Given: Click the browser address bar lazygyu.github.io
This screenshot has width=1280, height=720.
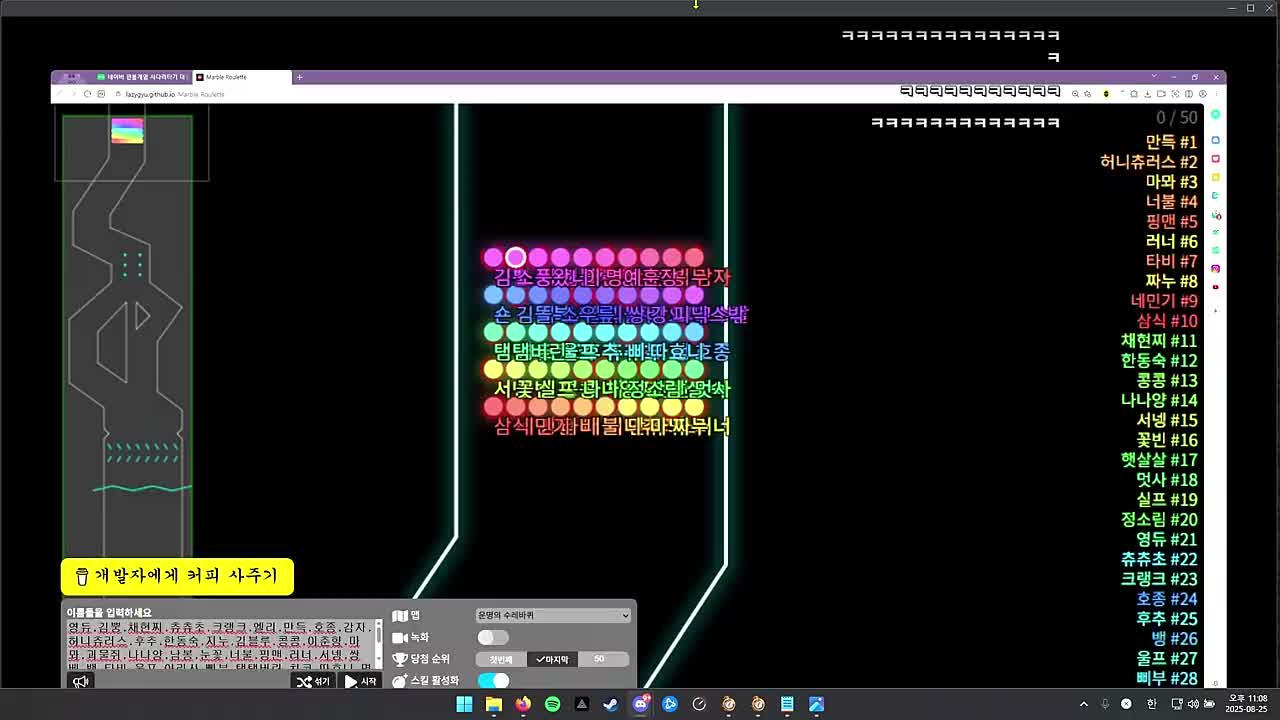Looking at the screenshot, I should 175,94.
